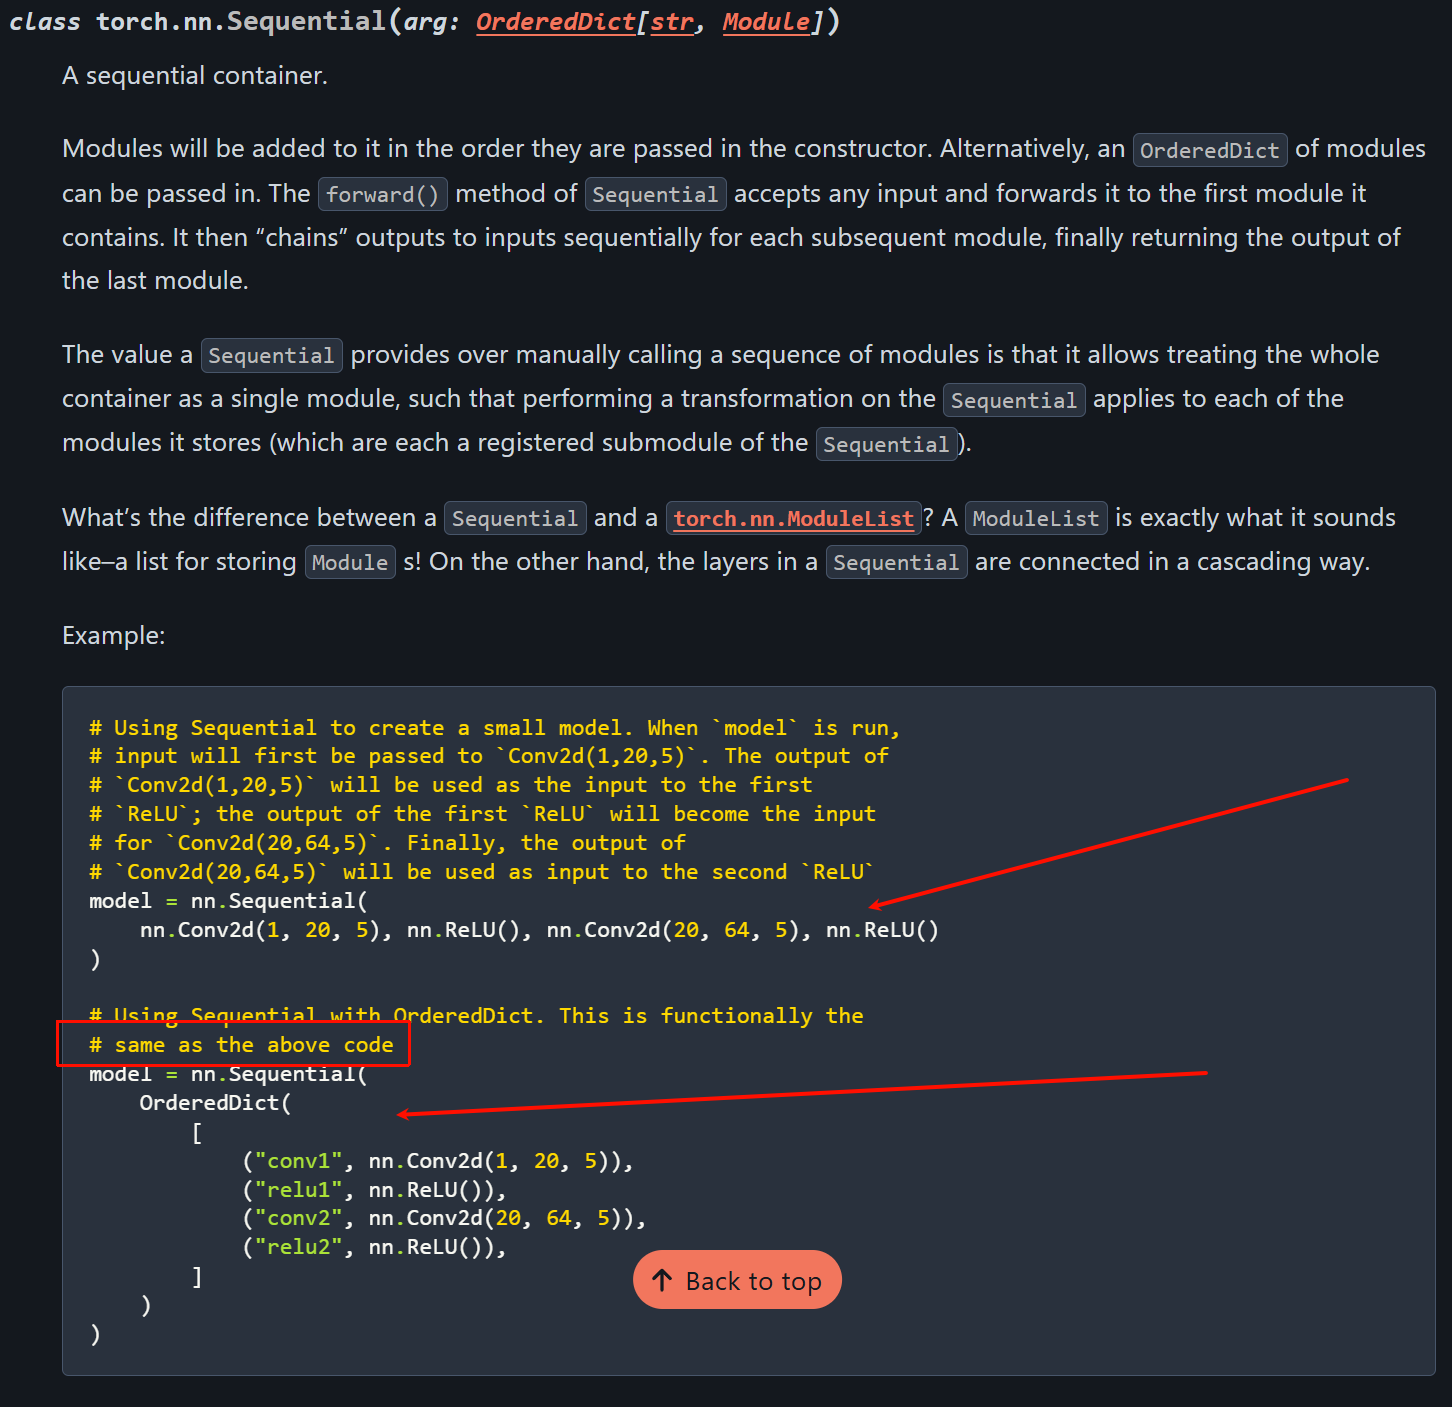The width and height of the screenshot is (1452, 1407).
Task: Click the comment "# for `Conv2d(20,64,5)`. Finally"
Action: pyautogui.click(x=387, y=843)
